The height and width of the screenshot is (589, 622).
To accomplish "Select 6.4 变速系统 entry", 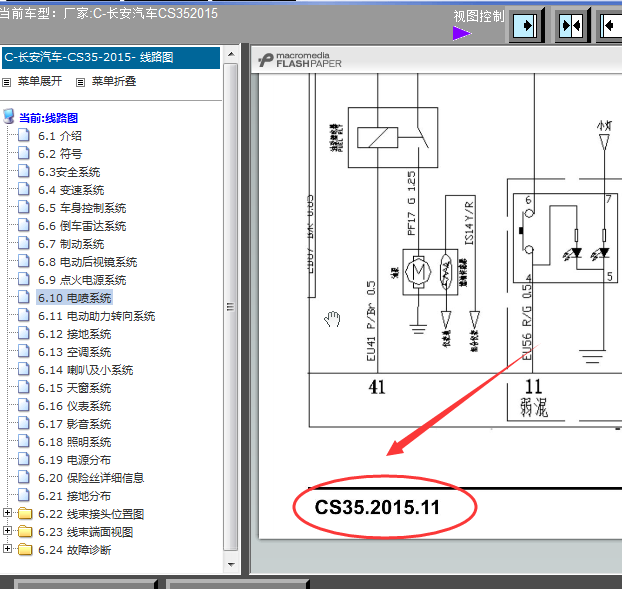I will 71,190.
